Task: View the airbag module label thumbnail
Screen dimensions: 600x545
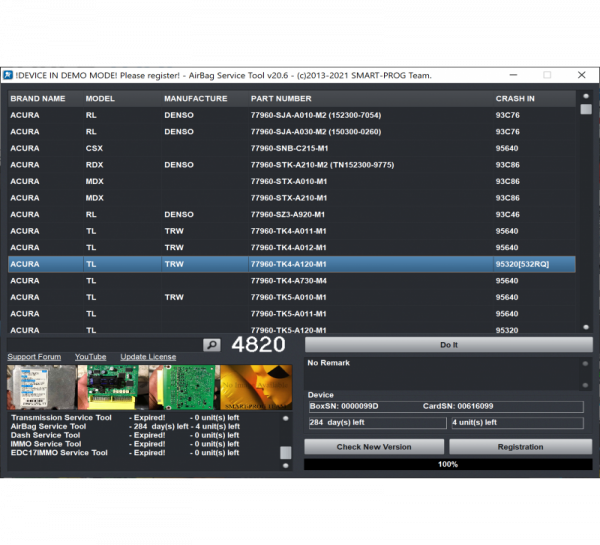Action: [x=41, y=387]
